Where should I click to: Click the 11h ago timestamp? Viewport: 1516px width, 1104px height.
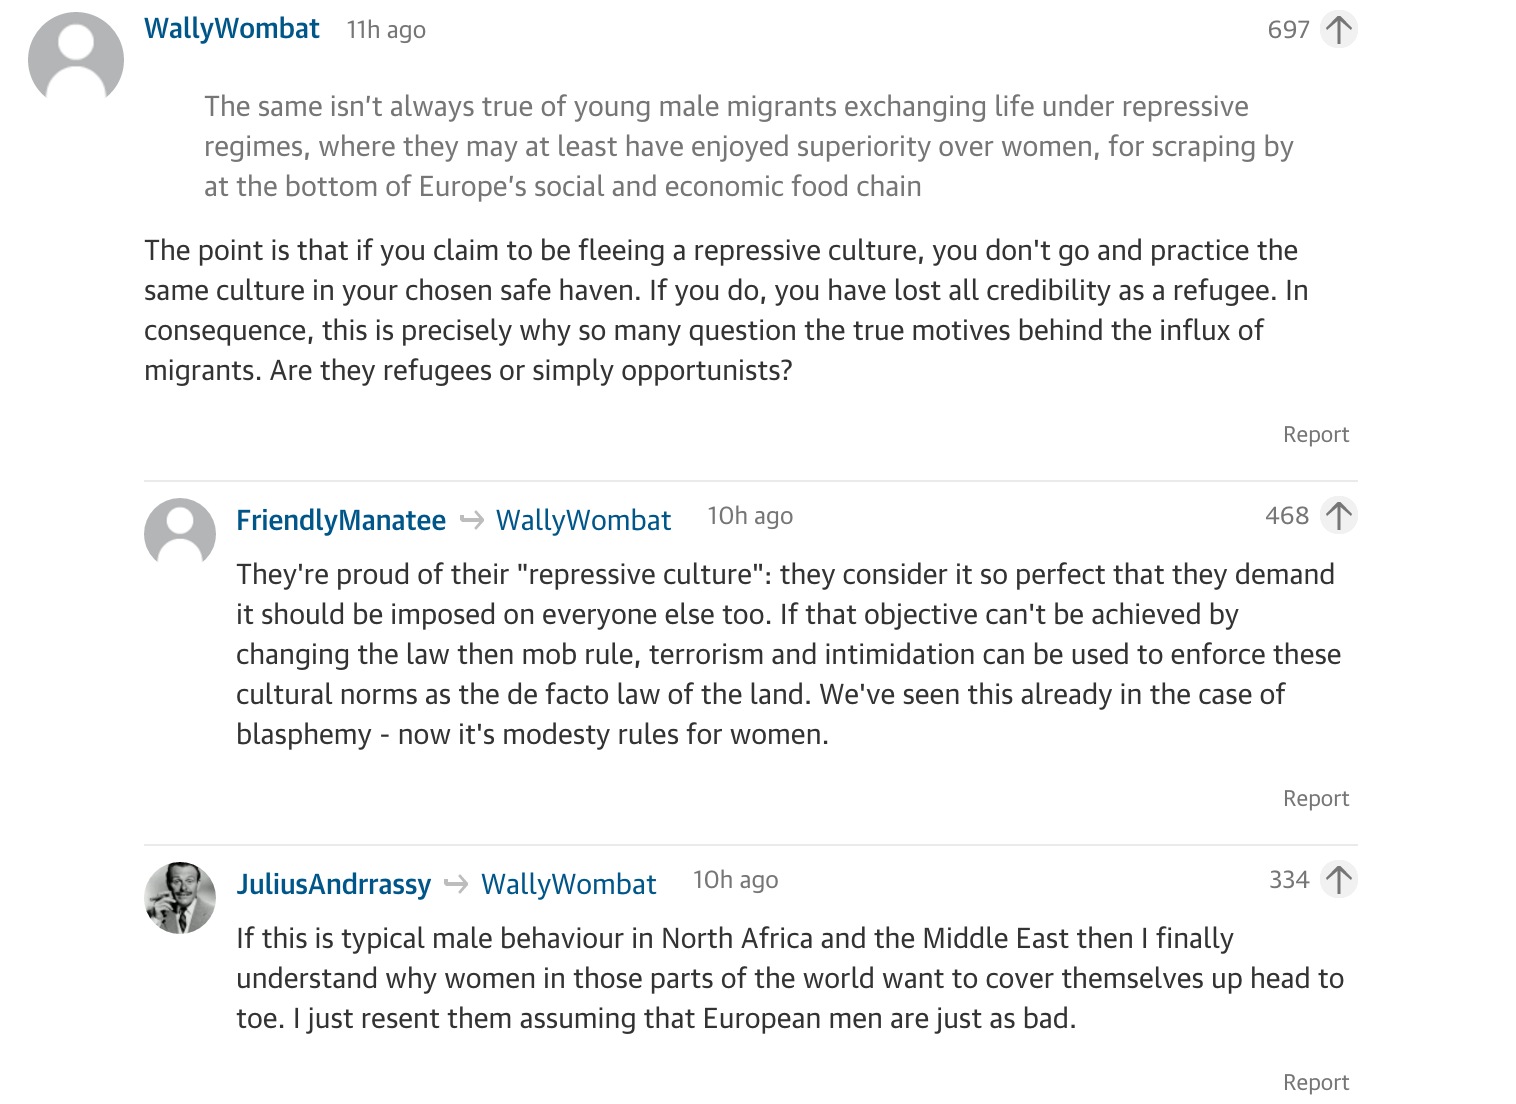[x=386, y=30]
